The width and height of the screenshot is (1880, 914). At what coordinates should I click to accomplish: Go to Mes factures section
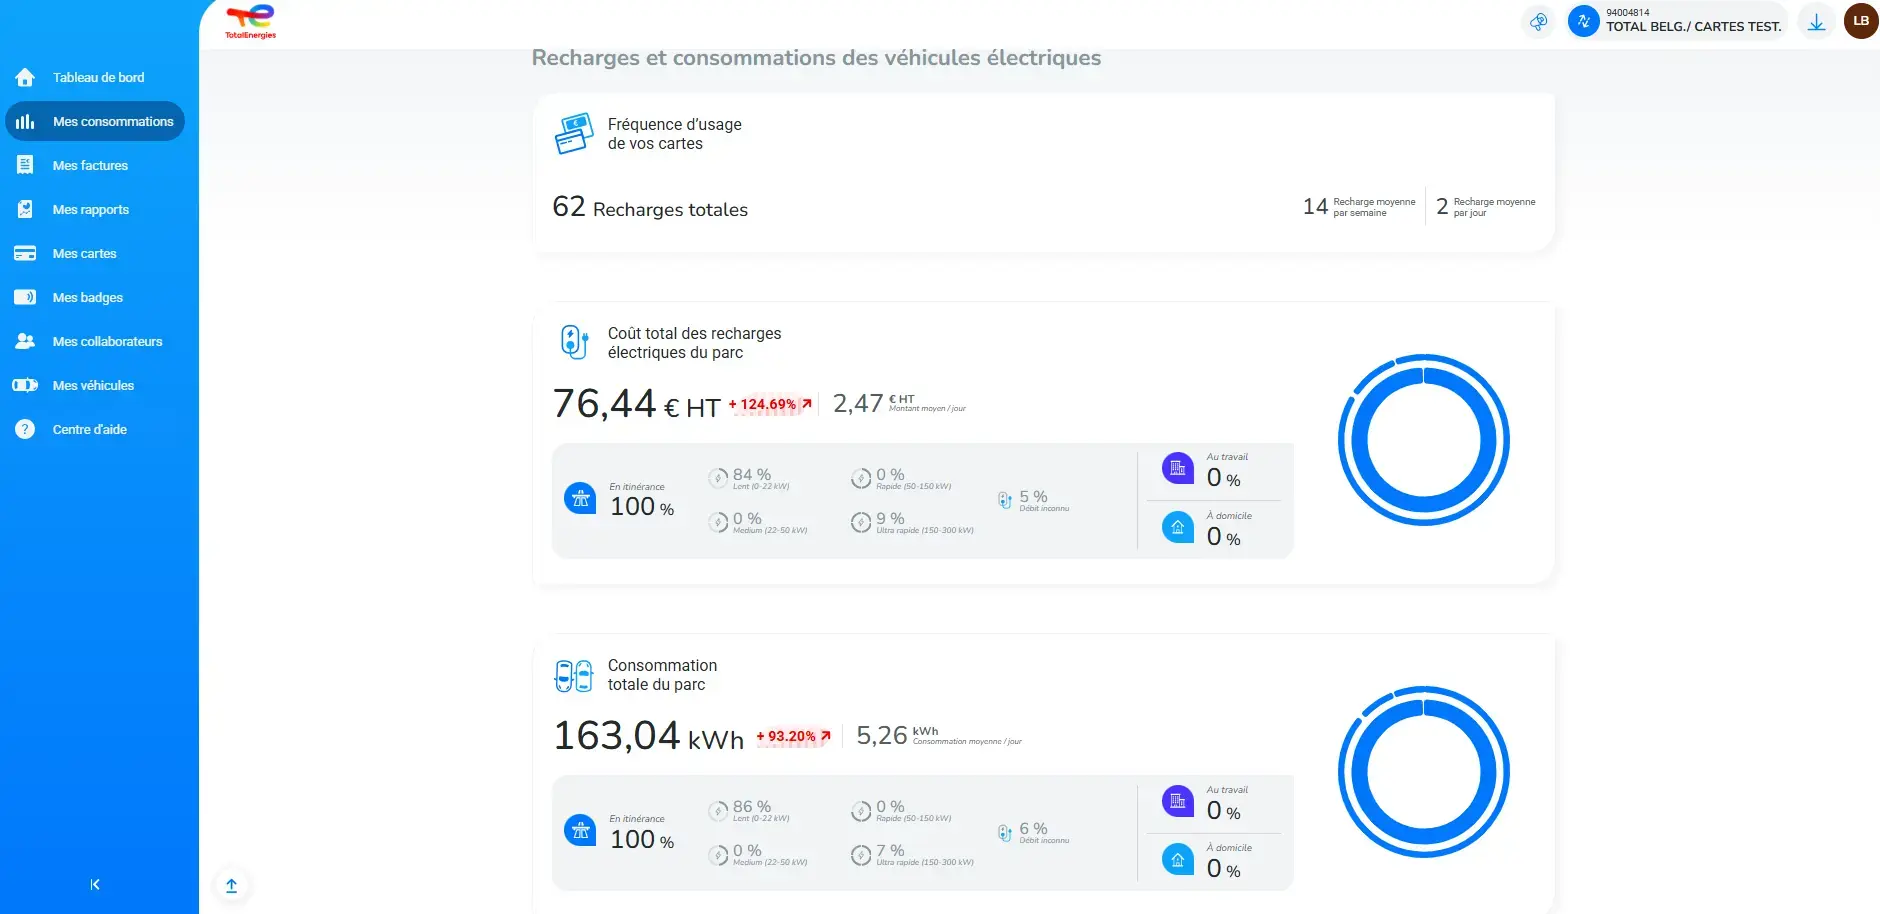[90, 164]
